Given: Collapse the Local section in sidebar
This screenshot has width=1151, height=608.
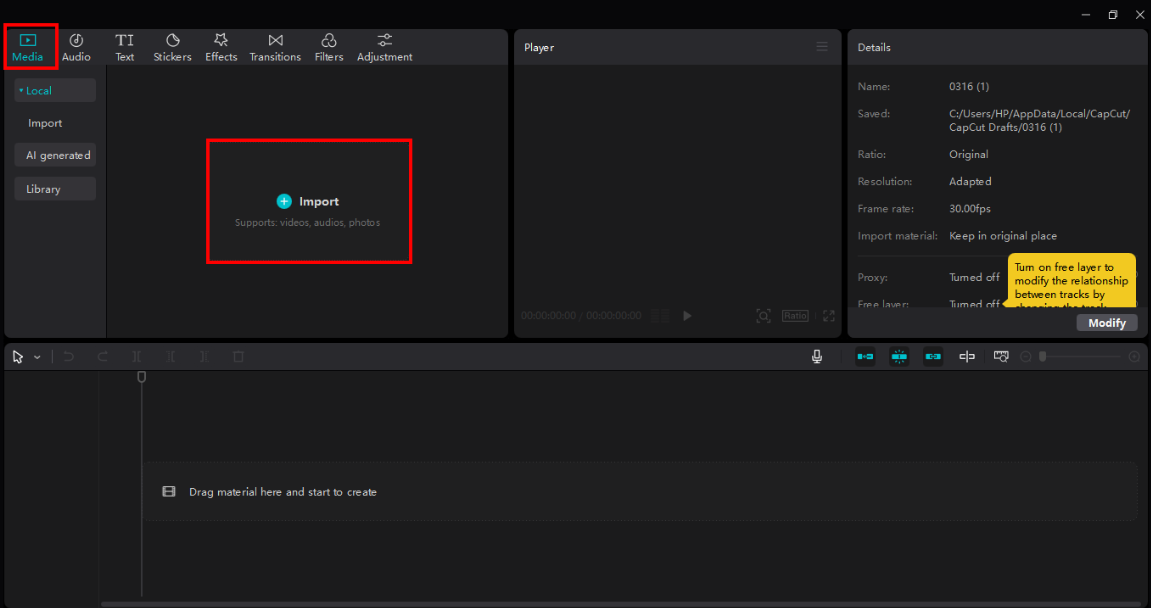Looking at the screenshot, I should point(55,90).
